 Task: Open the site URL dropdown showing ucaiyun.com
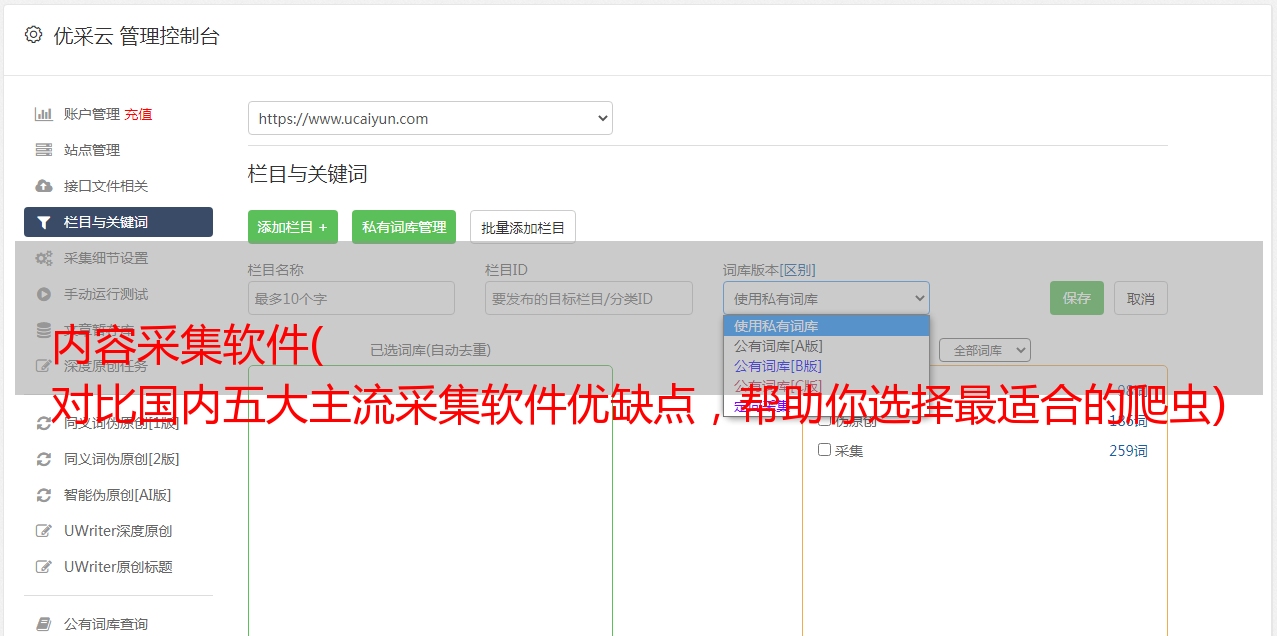pyautogui.click(x=430, y=118)
